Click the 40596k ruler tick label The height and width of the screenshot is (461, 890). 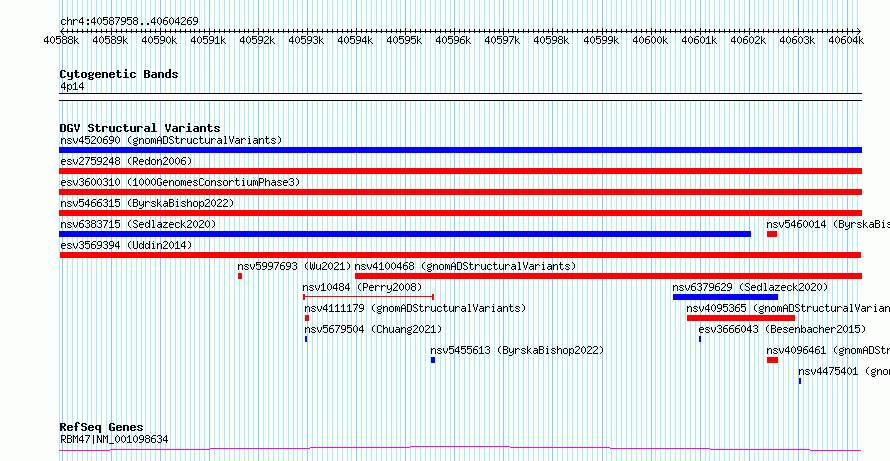[x=452, y=40]
